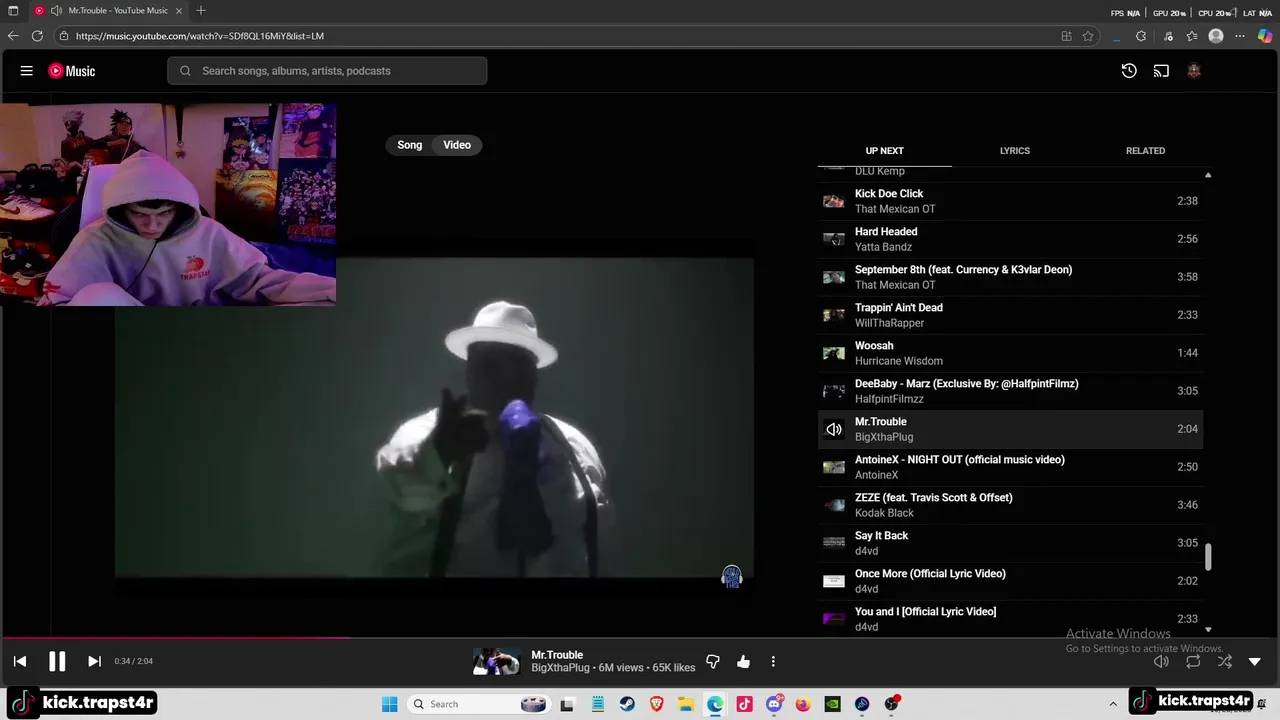Toggle repeat mode in the player bar
The height and width of the screenshot is (720, 1280).
pos(1193,661)
